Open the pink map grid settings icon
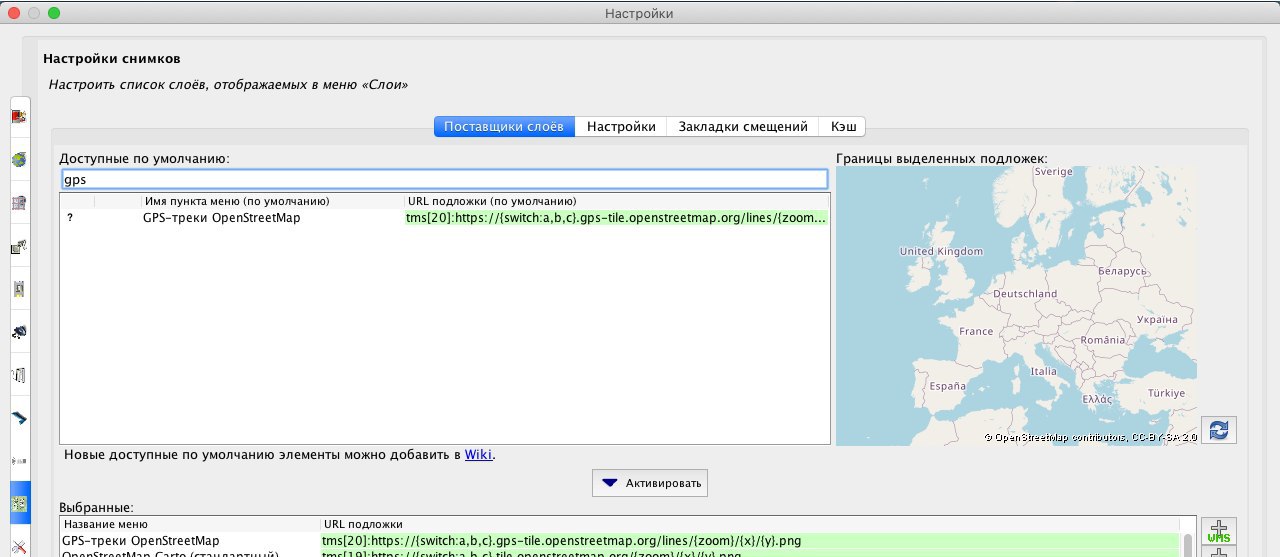 (18, 203)
